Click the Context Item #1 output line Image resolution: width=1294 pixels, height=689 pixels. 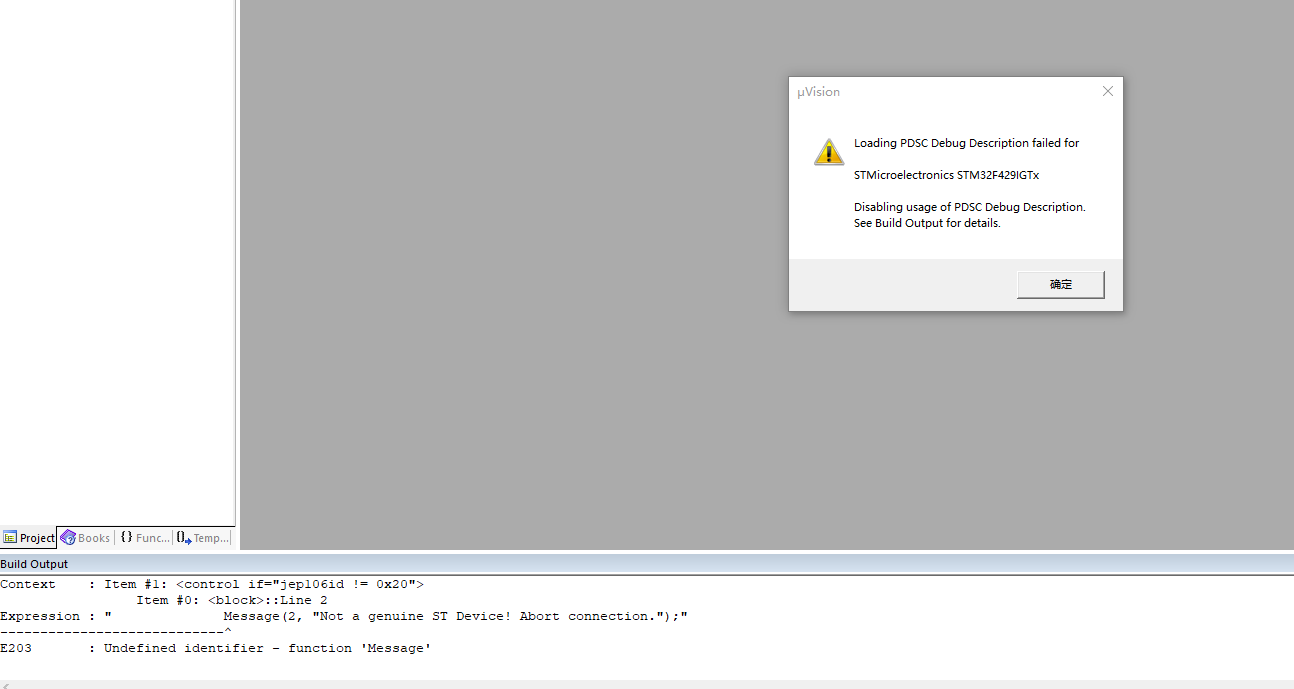[212, 584]
